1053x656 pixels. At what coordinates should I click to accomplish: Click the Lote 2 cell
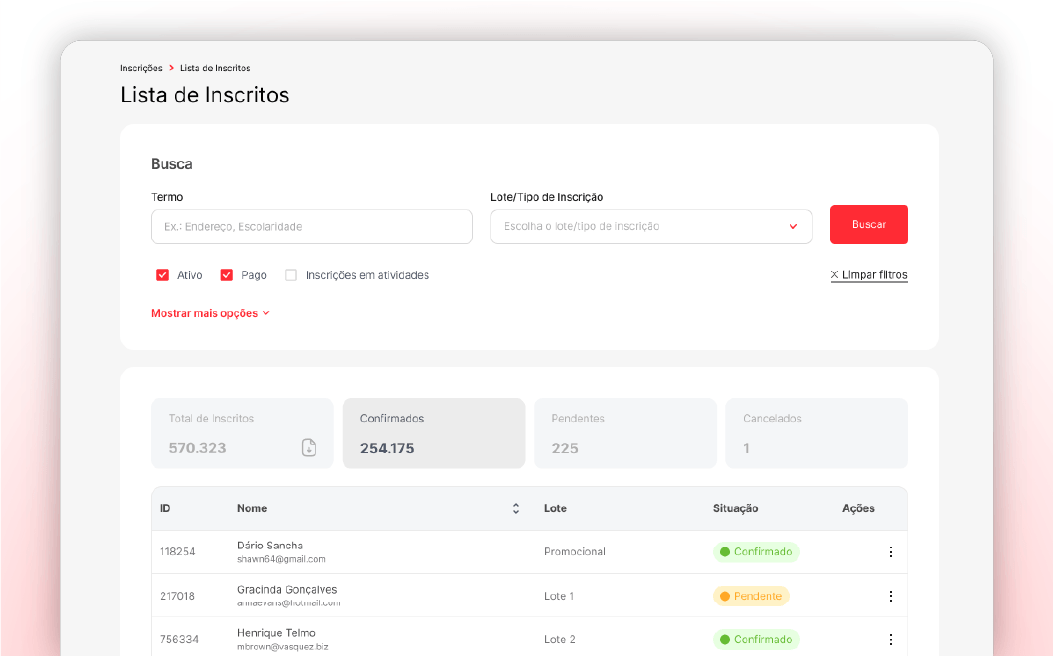click(559, 639)
